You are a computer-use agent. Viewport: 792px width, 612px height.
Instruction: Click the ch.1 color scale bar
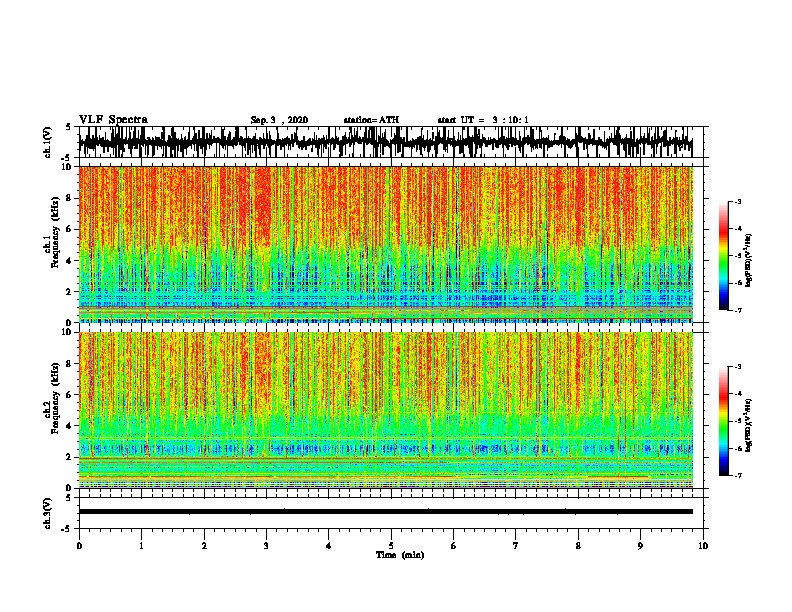(x=723, y=256)
